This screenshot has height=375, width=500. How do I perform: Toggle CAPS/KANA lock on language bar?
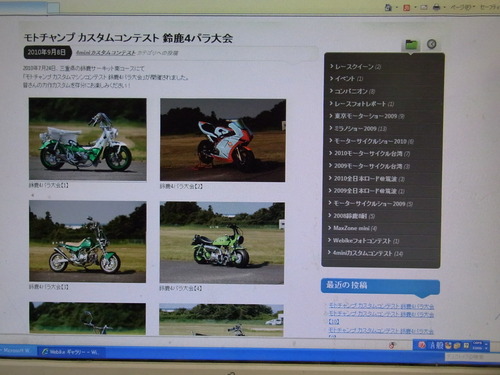pyautogui.click(x=477, y=345)
